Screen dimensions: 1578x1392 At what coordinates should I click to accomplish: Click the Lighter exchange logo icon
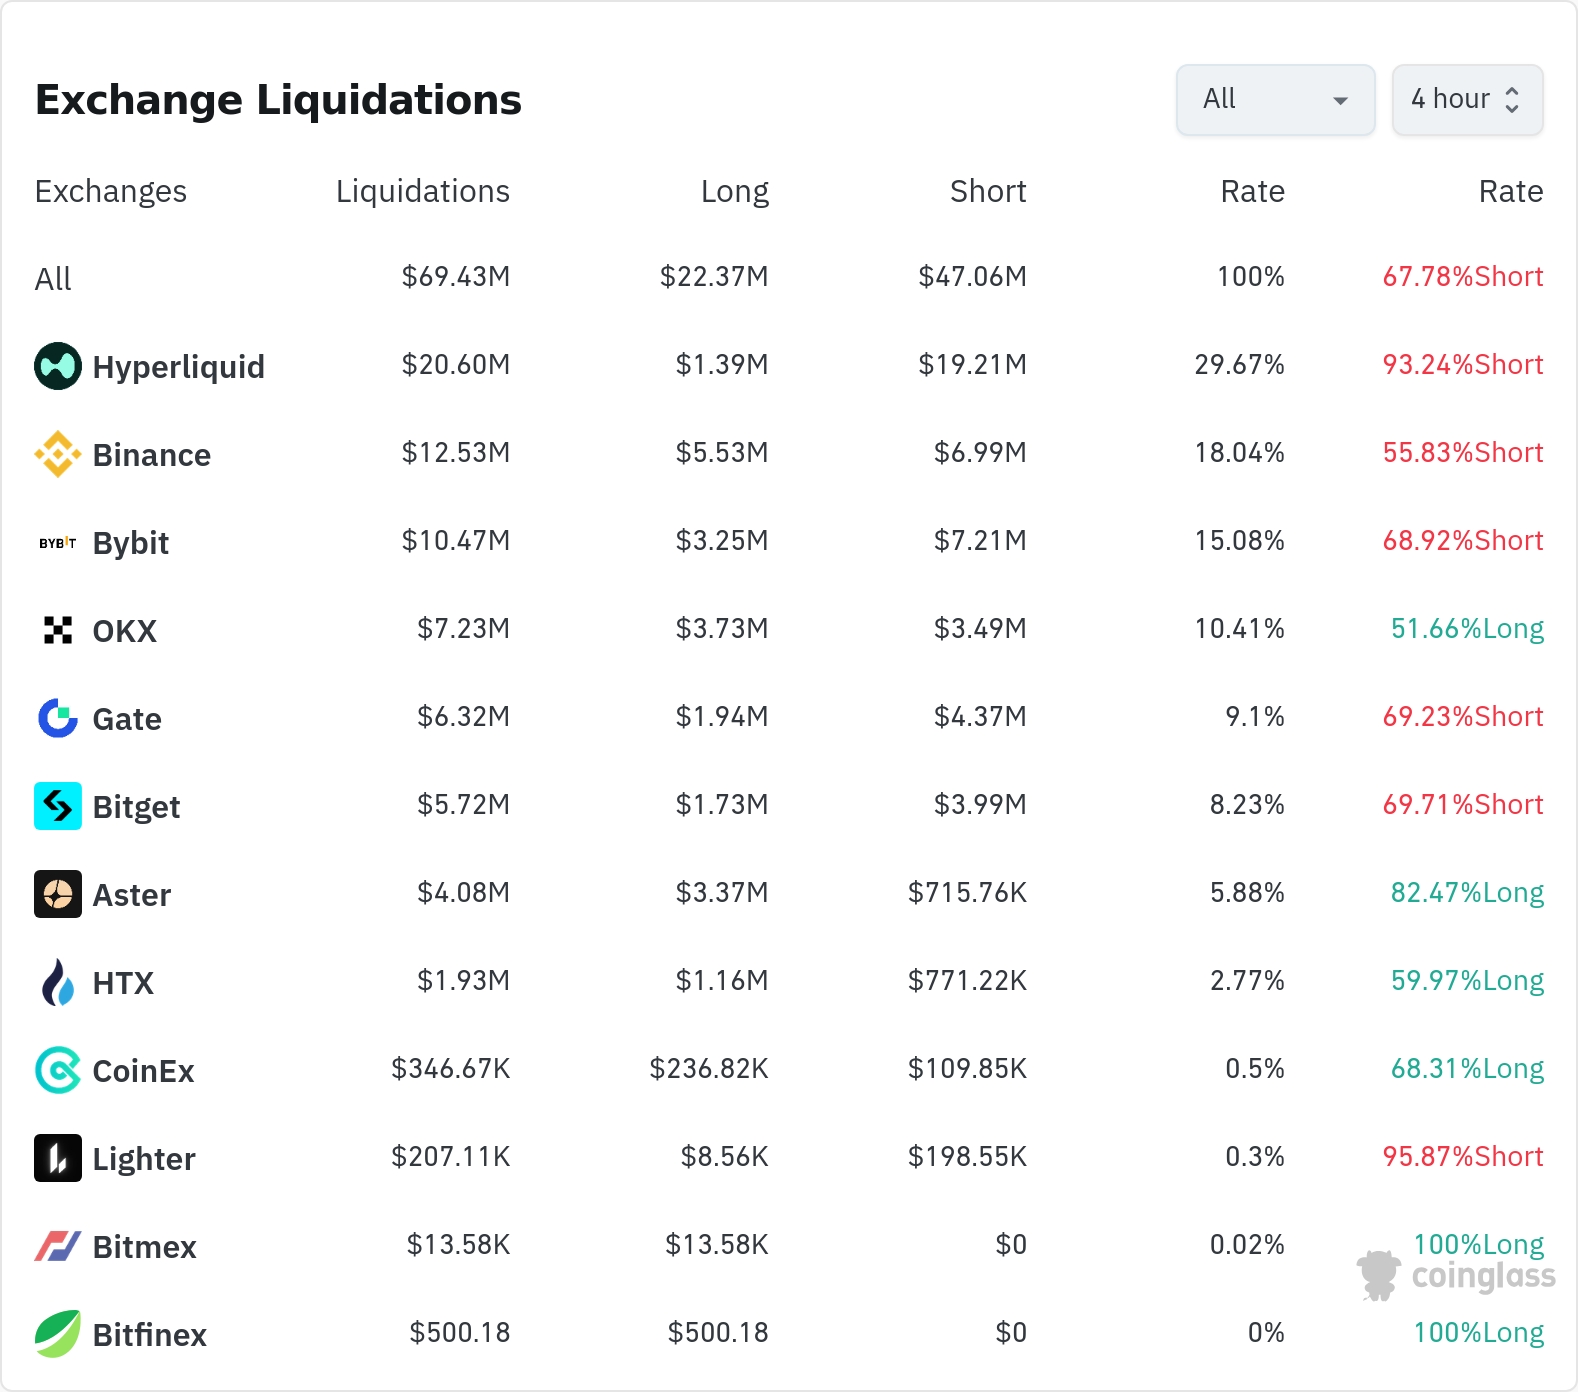[x=58, y=1158]
